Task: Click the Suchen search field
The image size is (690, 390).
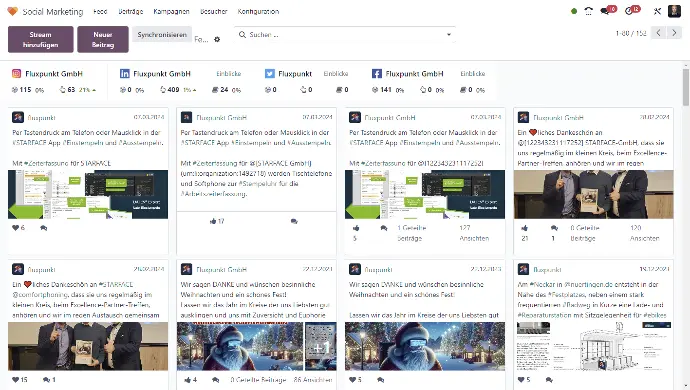Action: tap(343, 34)
